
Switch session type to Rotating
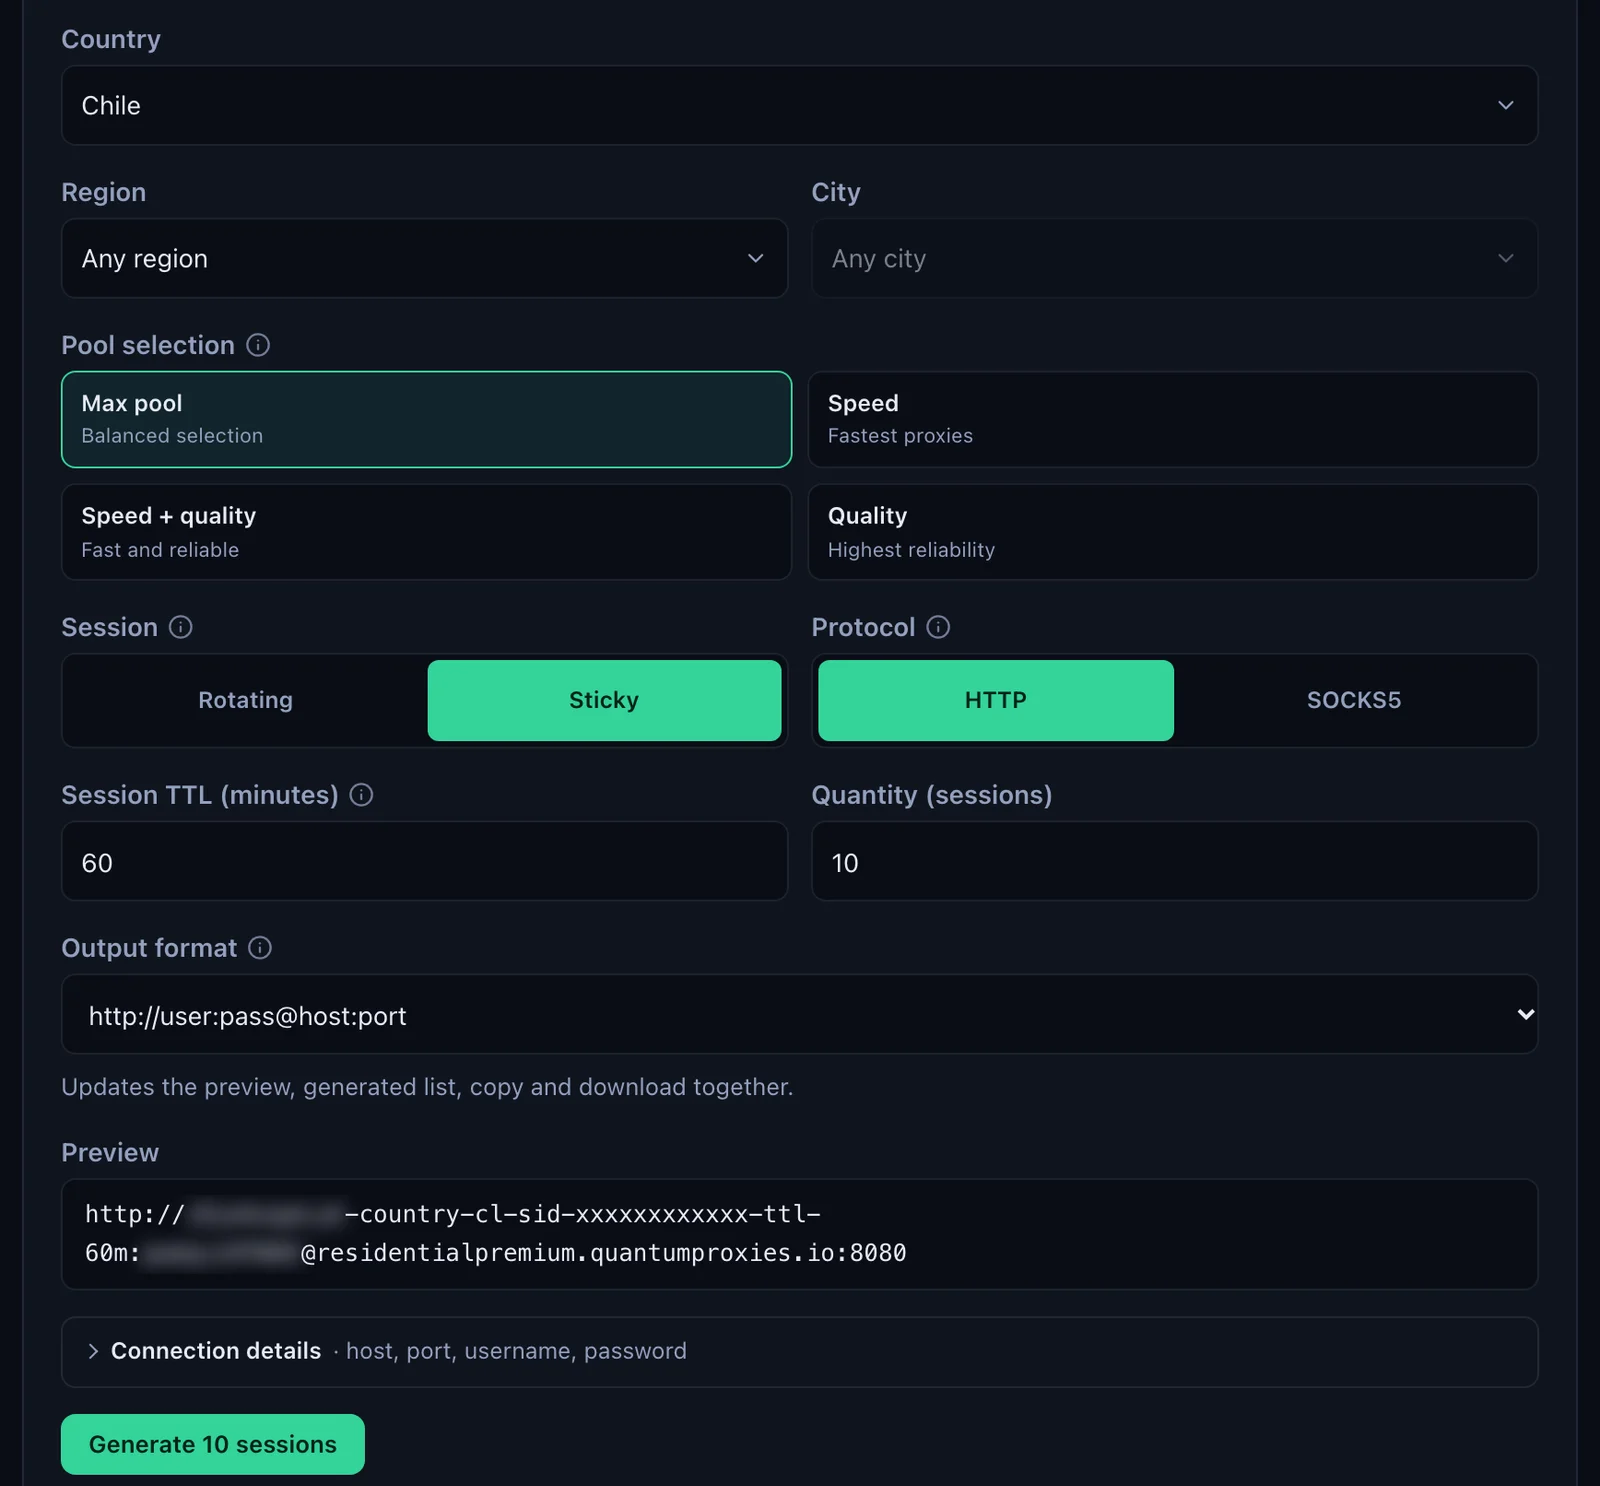click(x=246, y=700)
